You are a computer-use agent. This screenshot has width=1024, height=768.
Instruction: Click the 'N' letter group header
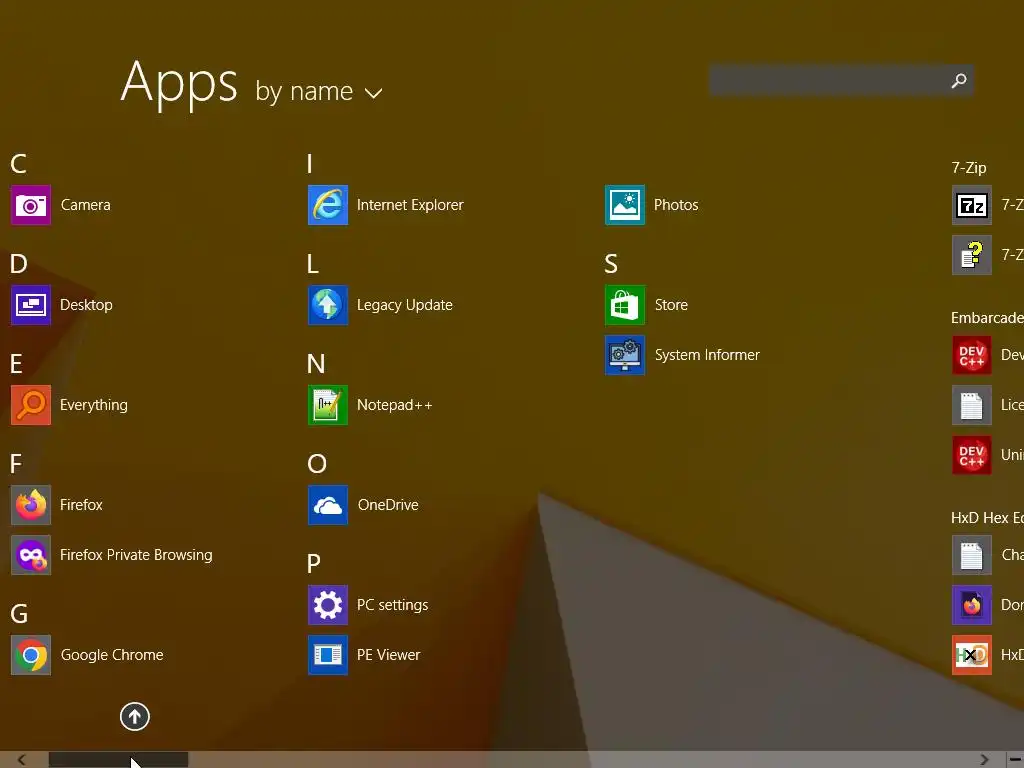click(x=316, y=364)
